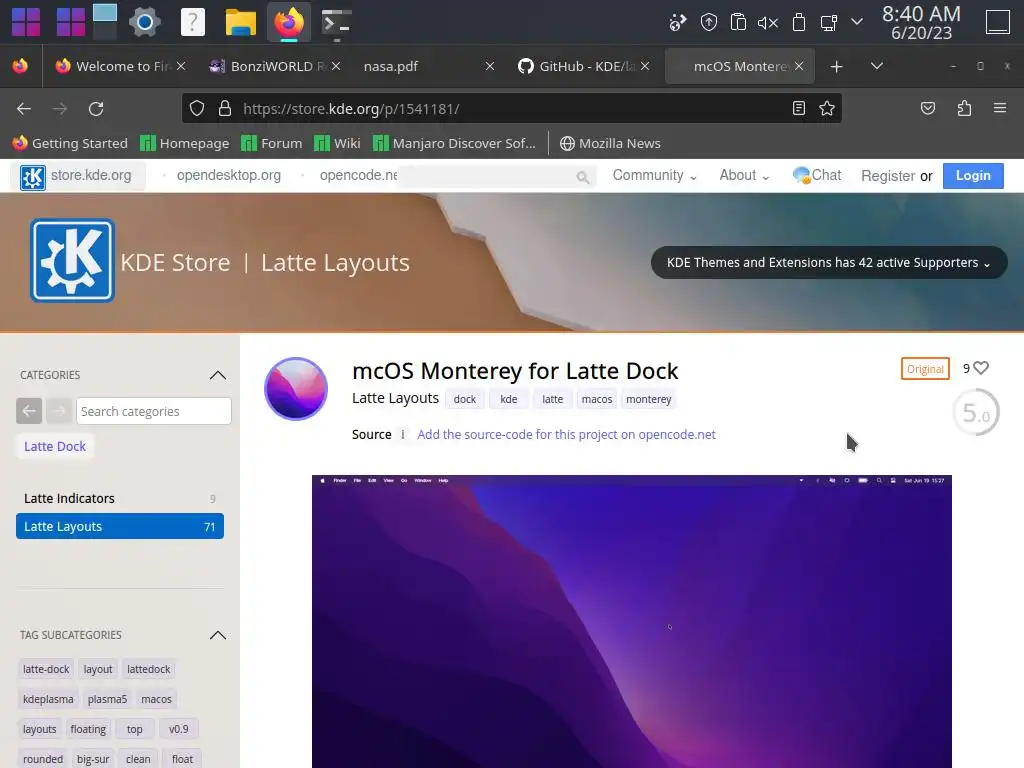Switch to the nasa.pdf tab
1024x768 pixels.
(x=418, y=66)
